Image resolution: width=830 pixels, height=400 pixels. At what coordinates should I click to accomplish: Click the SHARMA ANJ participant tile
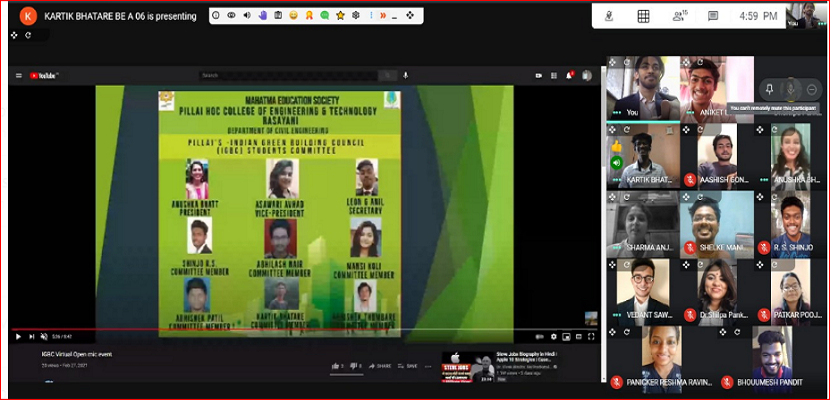[643, 224]
